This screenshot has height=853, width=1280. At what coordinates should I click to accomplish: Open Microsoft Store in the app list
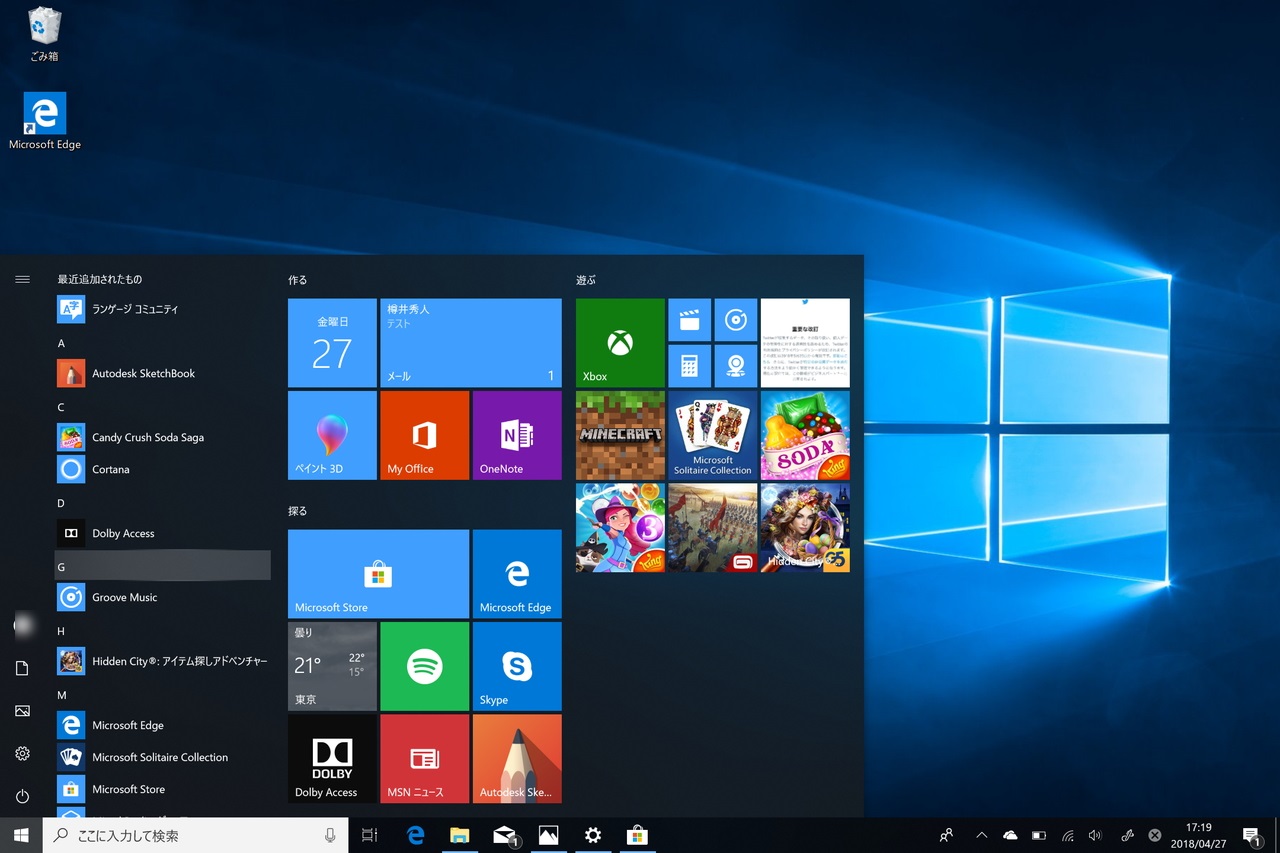click(x=163, y=789)
